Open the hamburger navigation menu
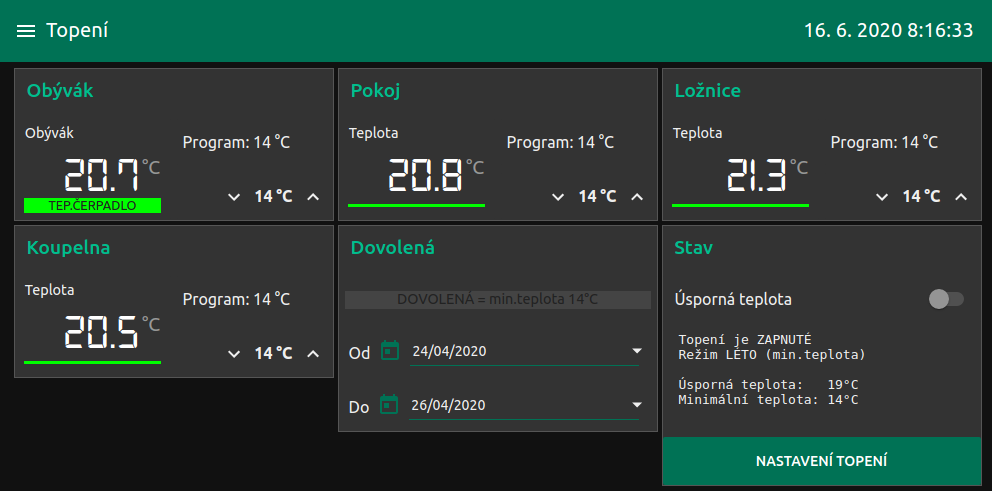This screenshot has height=491, width=992. [26, 31]
